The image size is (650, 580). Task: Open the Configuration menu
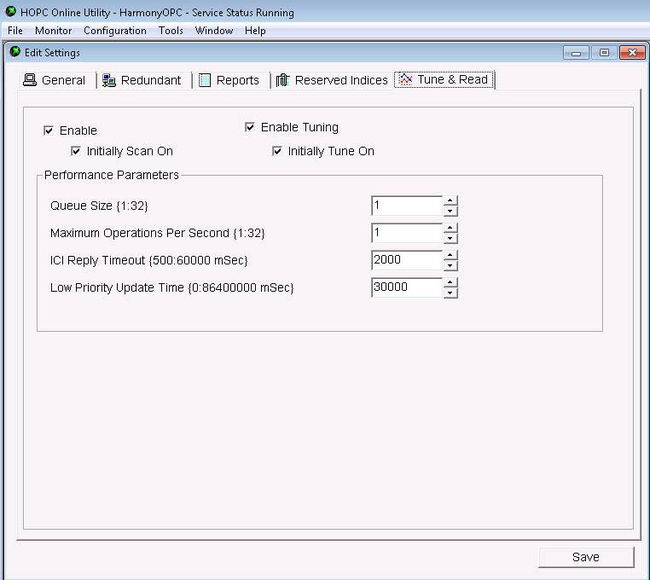point(115,31)
